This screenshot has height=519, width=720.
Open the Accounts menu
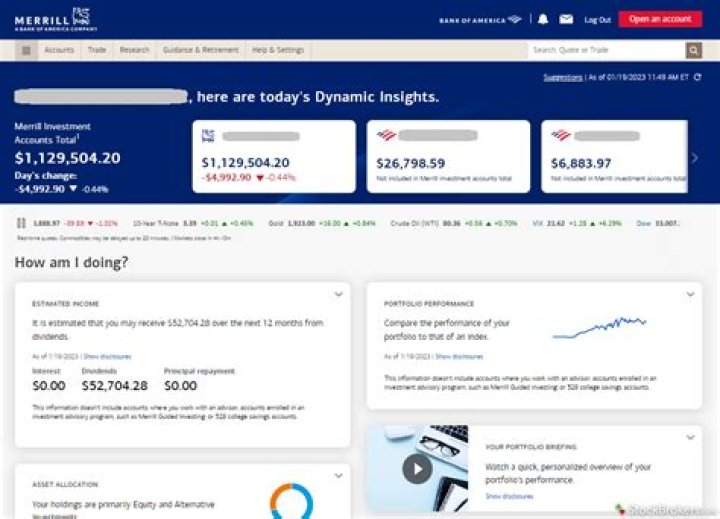click(59, 50)
